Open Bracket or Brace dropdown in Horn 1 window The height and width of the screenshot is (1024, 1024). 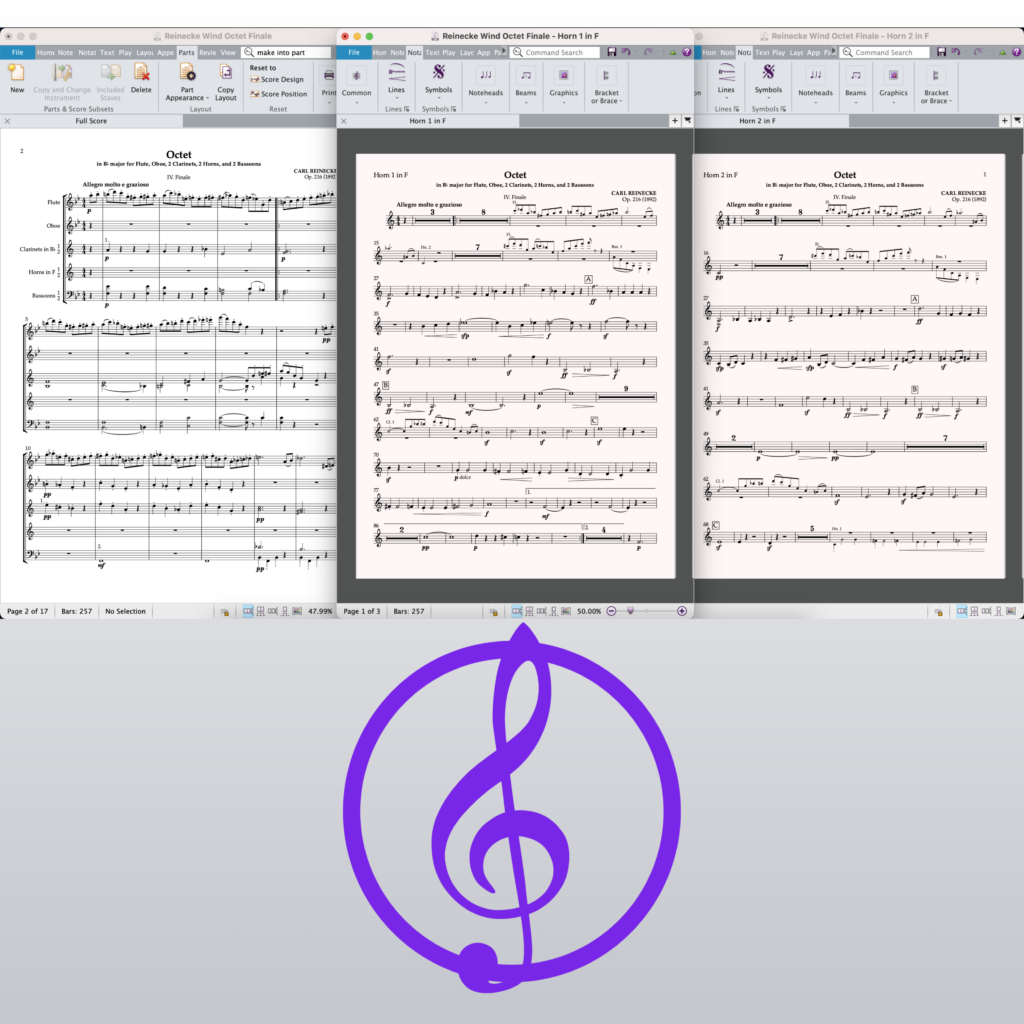coord(606,85)
